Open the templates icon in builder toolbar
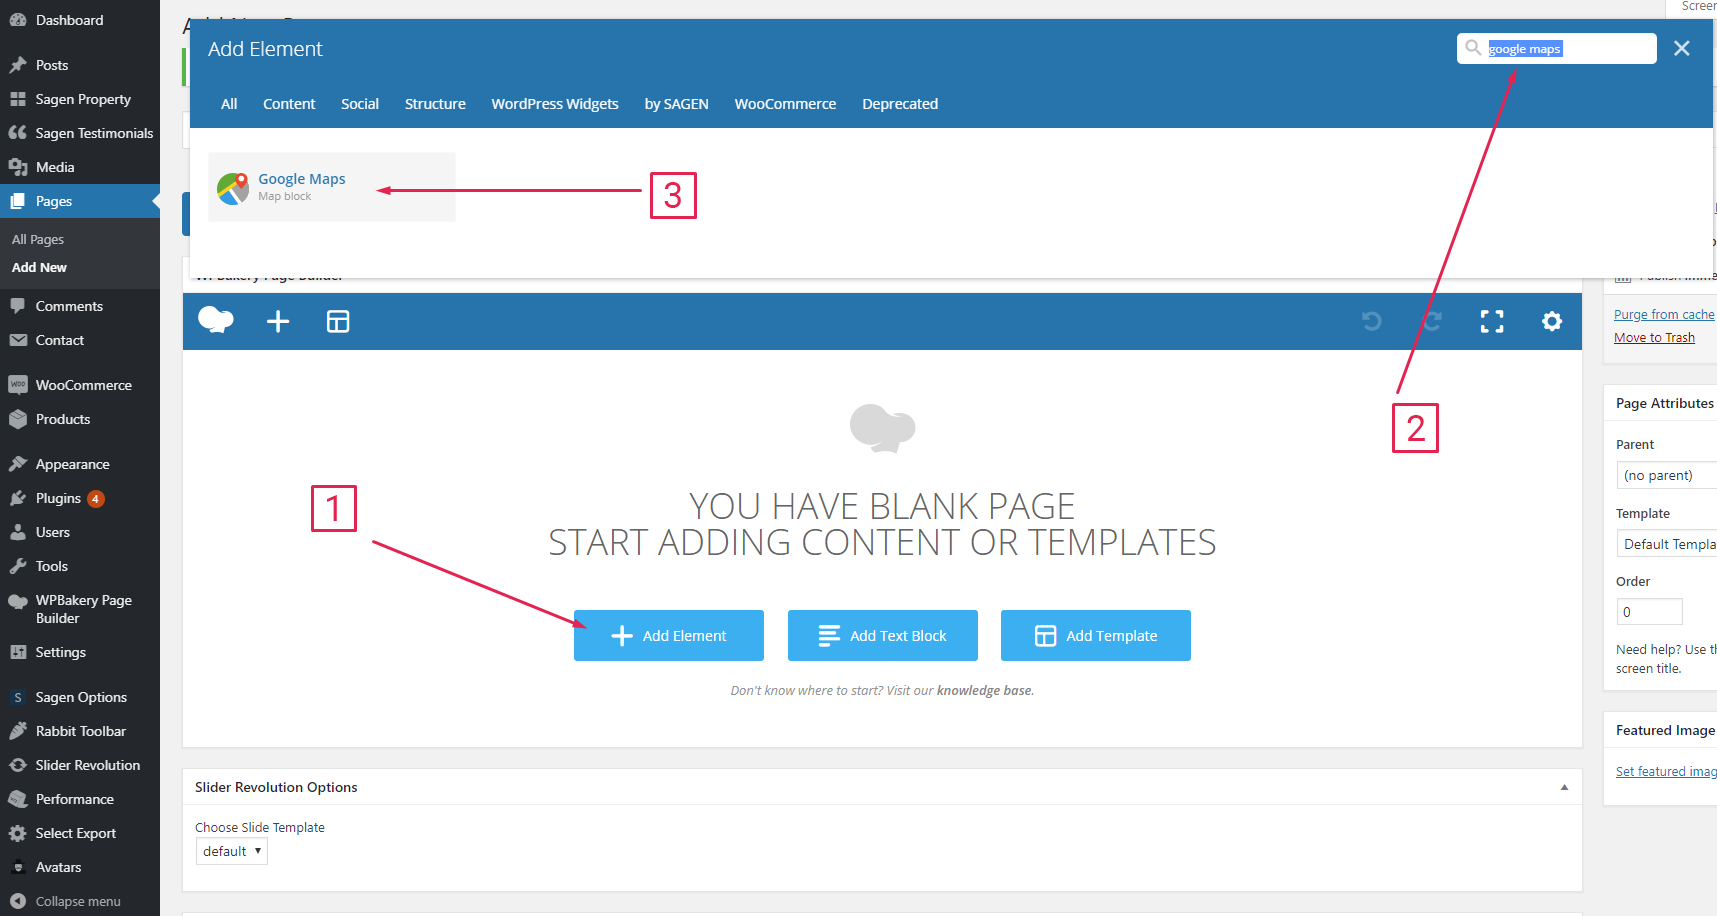The width and height of the screenshot is (1717, 916). (338, 321)
